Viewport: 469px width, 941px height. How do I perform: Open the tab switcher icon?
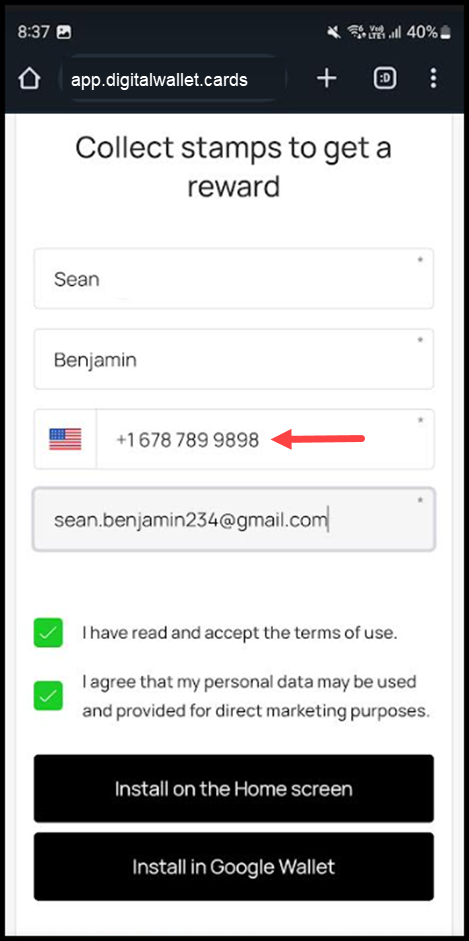pos(385,79)
